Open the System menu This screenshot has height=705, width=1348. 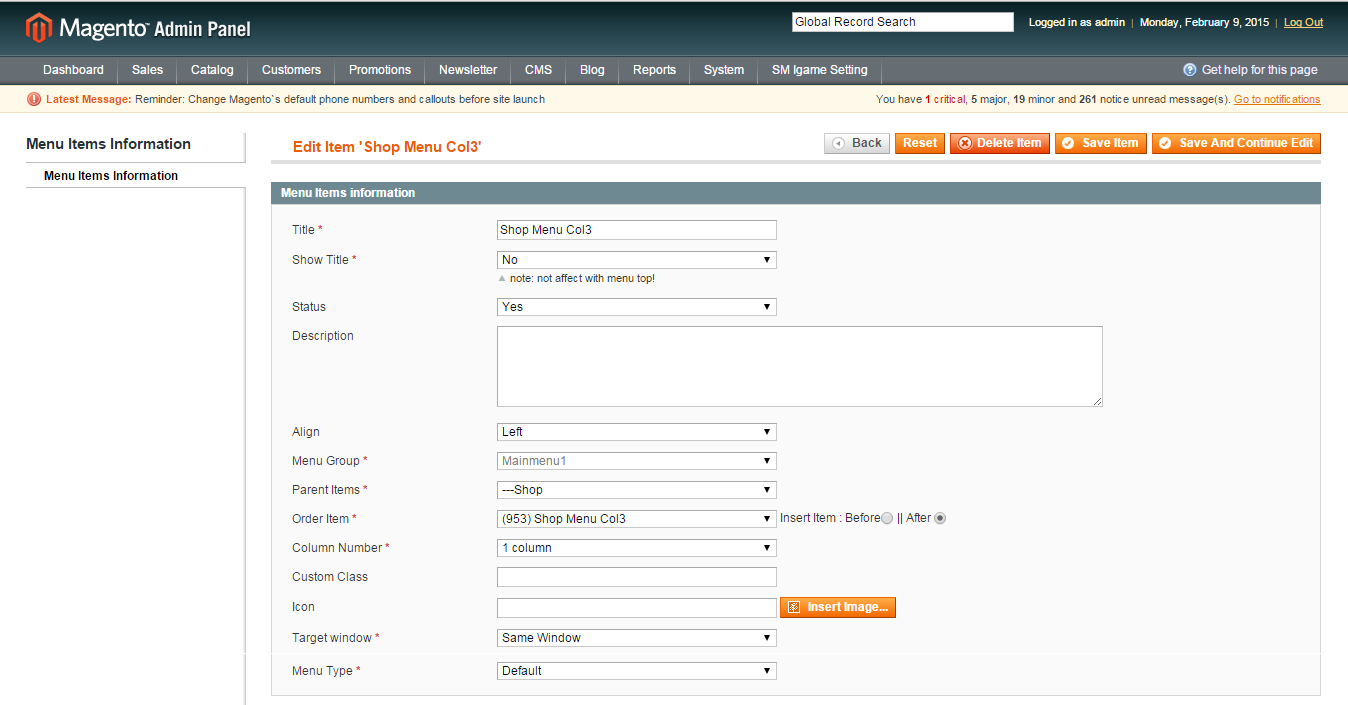[724, 70]
